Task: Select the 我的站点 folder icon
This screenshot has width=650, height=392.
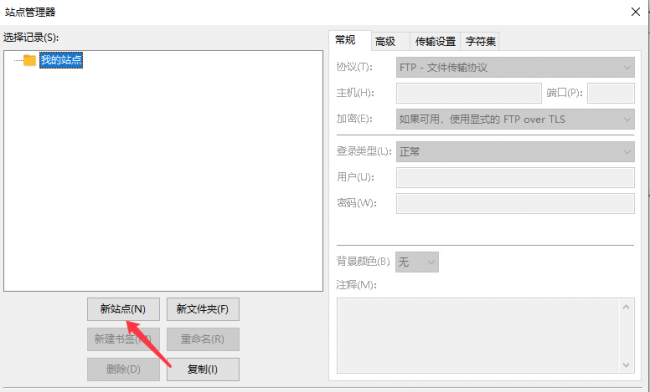Action: point(29,60)
